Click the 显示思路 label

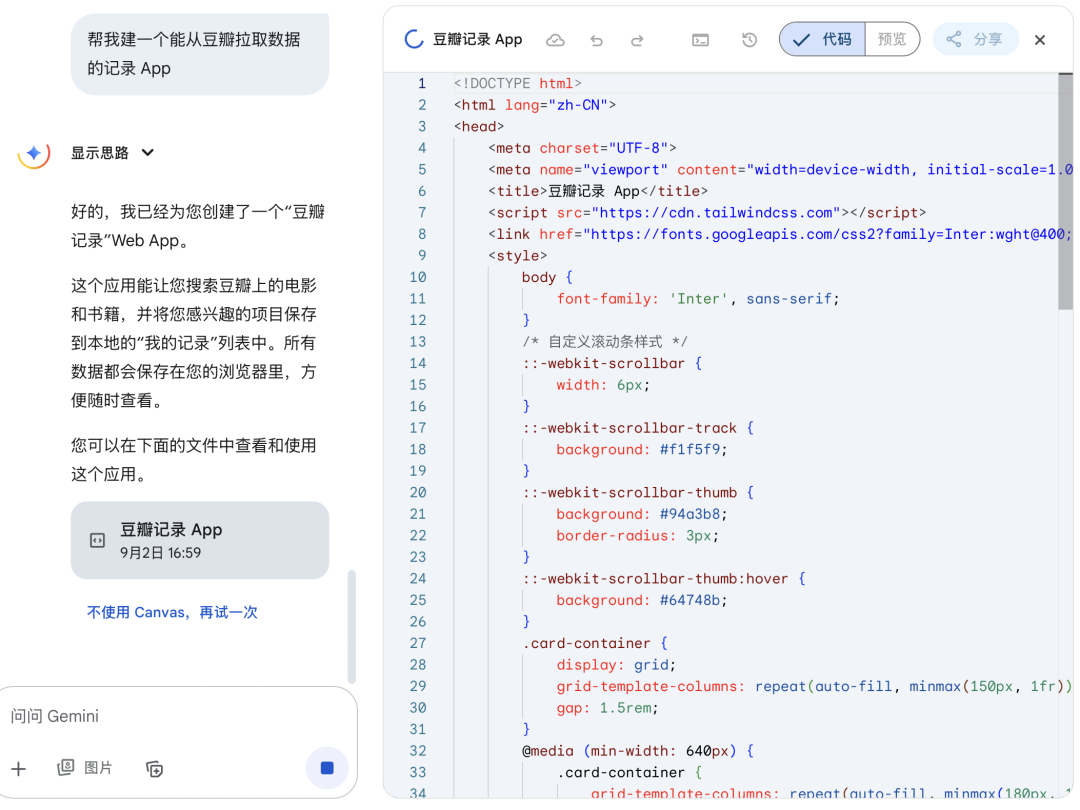(100, 153)
